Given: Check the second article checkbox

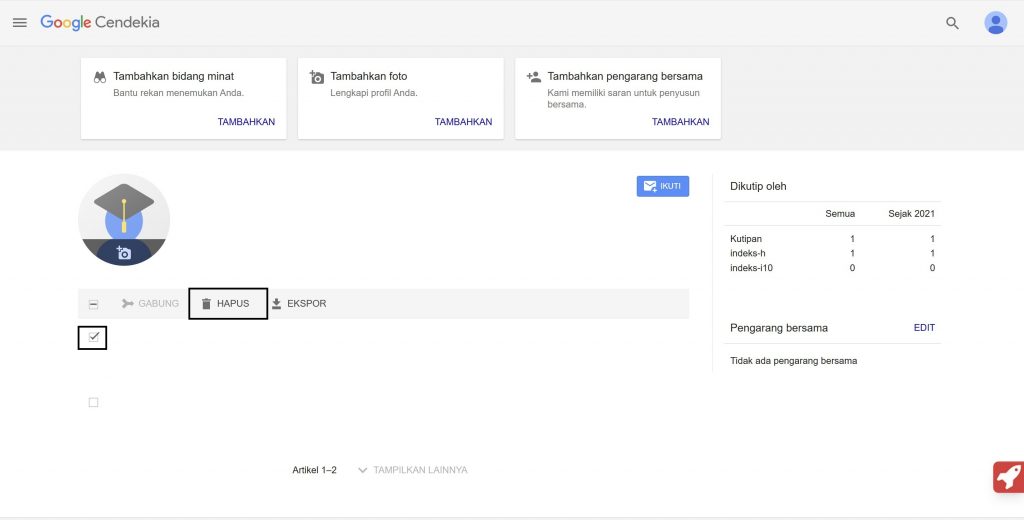Looking at the screenshot, I should click(x=93, y=402).
